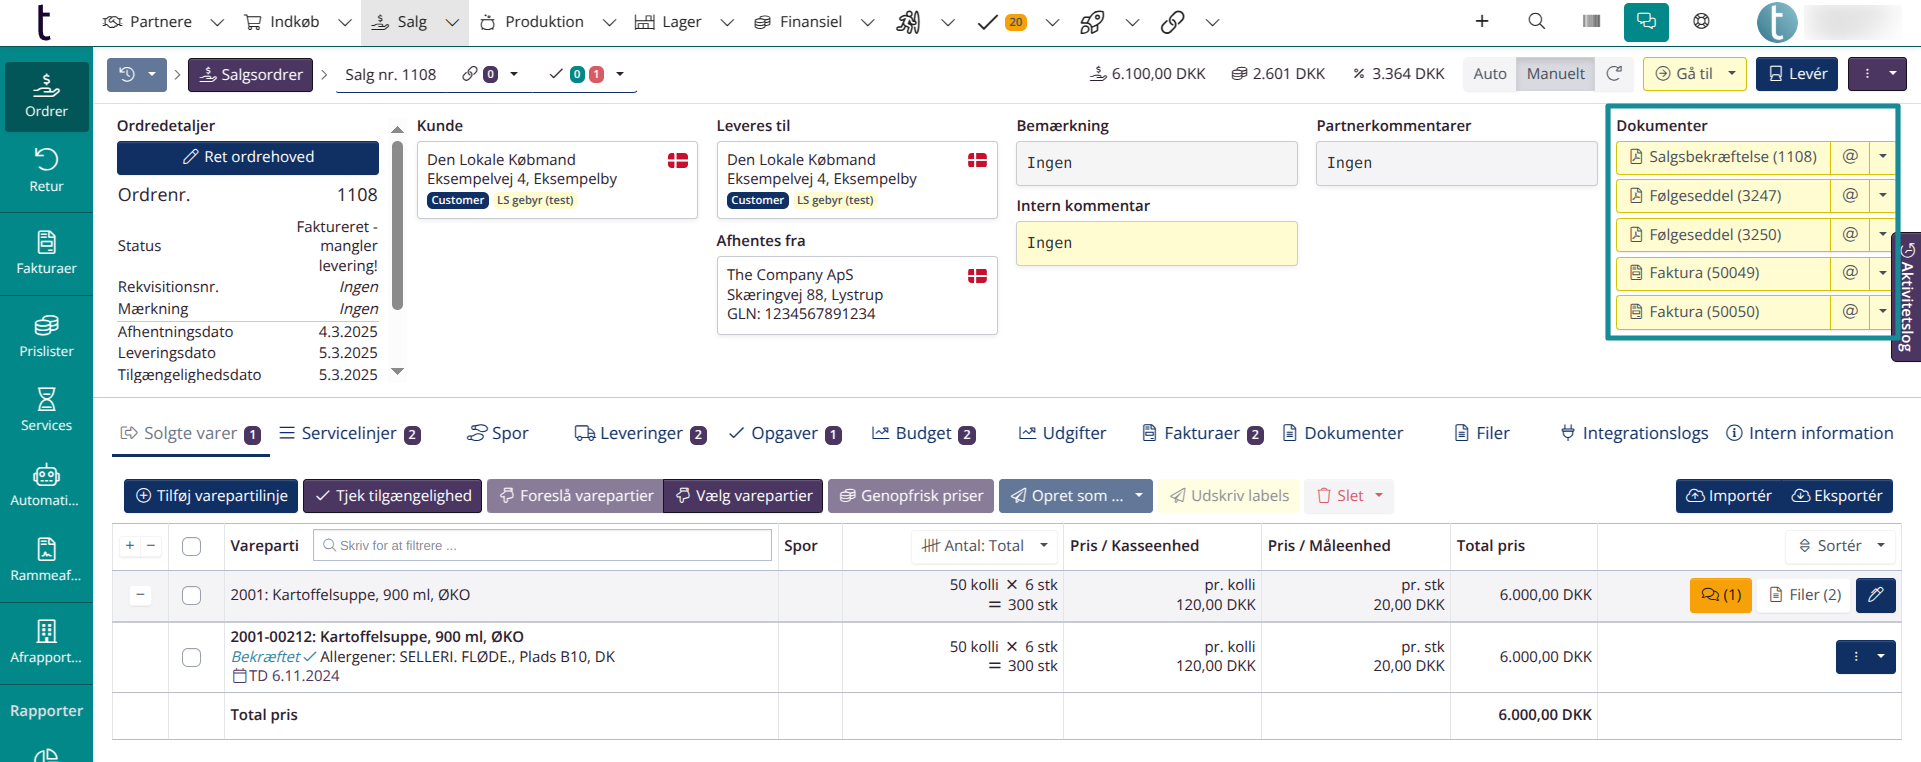
Task: Expand the Gå til dropdown
Action: pyautogui.click(x=1731, y=74)
